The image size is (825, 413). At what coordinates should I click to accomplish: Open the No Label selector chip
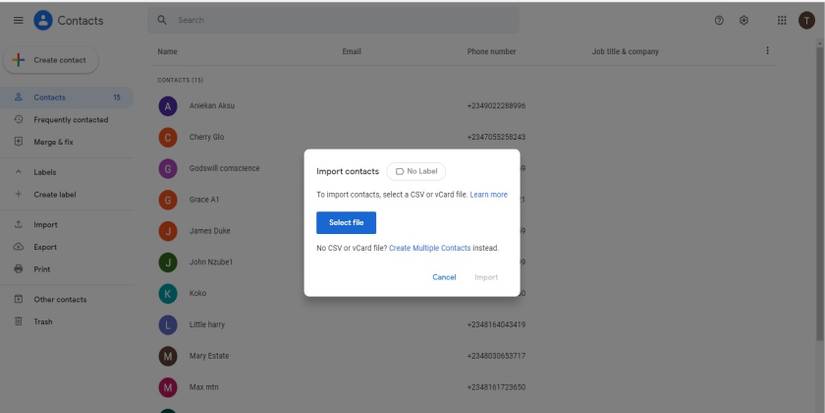(x=416, y=171)
